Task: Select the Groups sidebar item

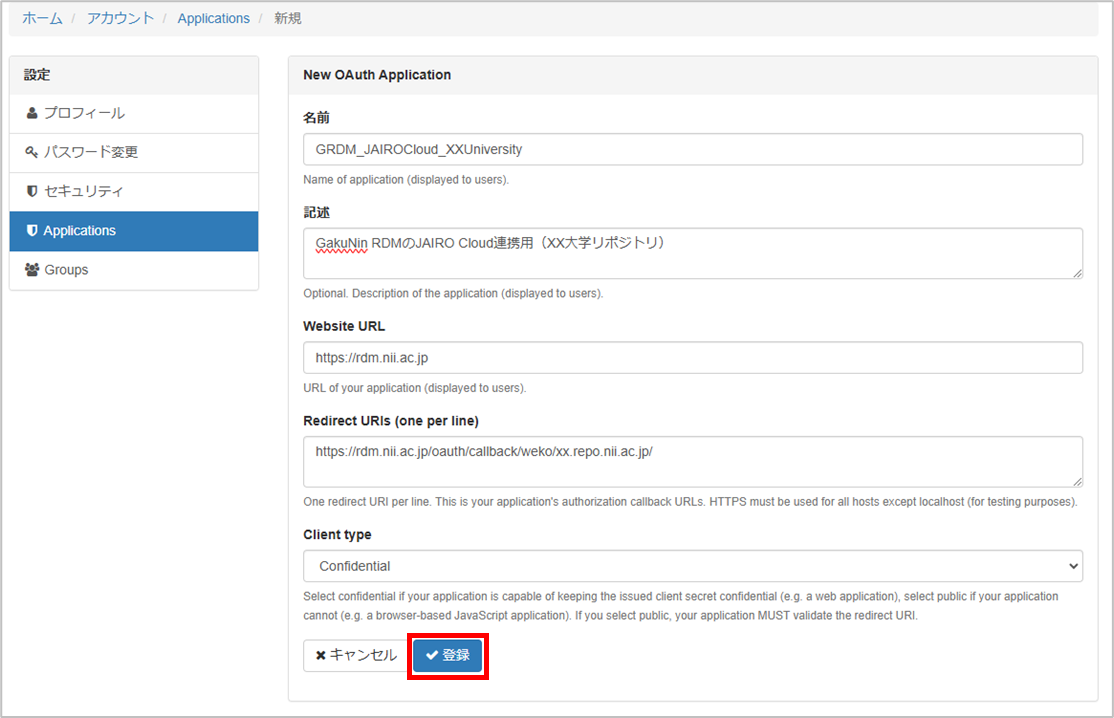Action: tap(66, 270)
